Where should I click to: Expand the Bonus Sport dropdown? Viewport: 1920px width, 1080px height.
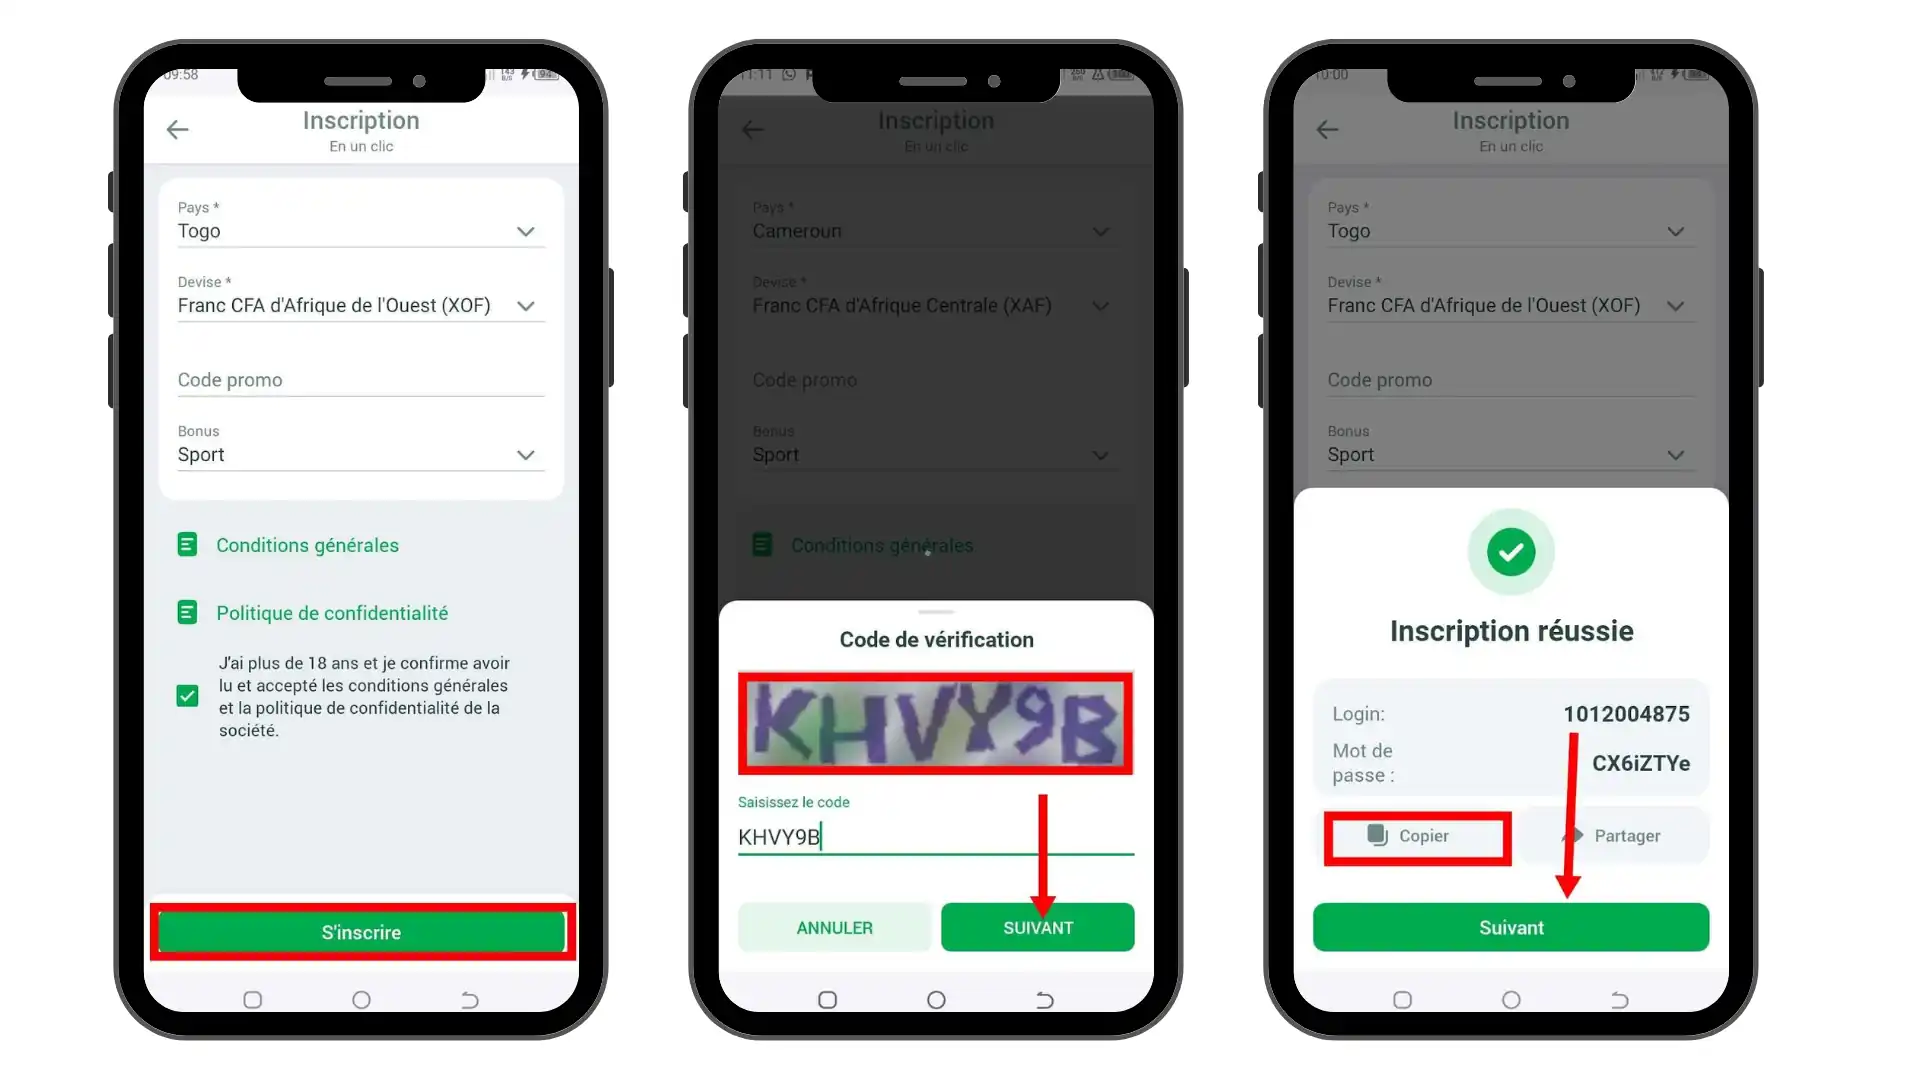pos(525,455)
